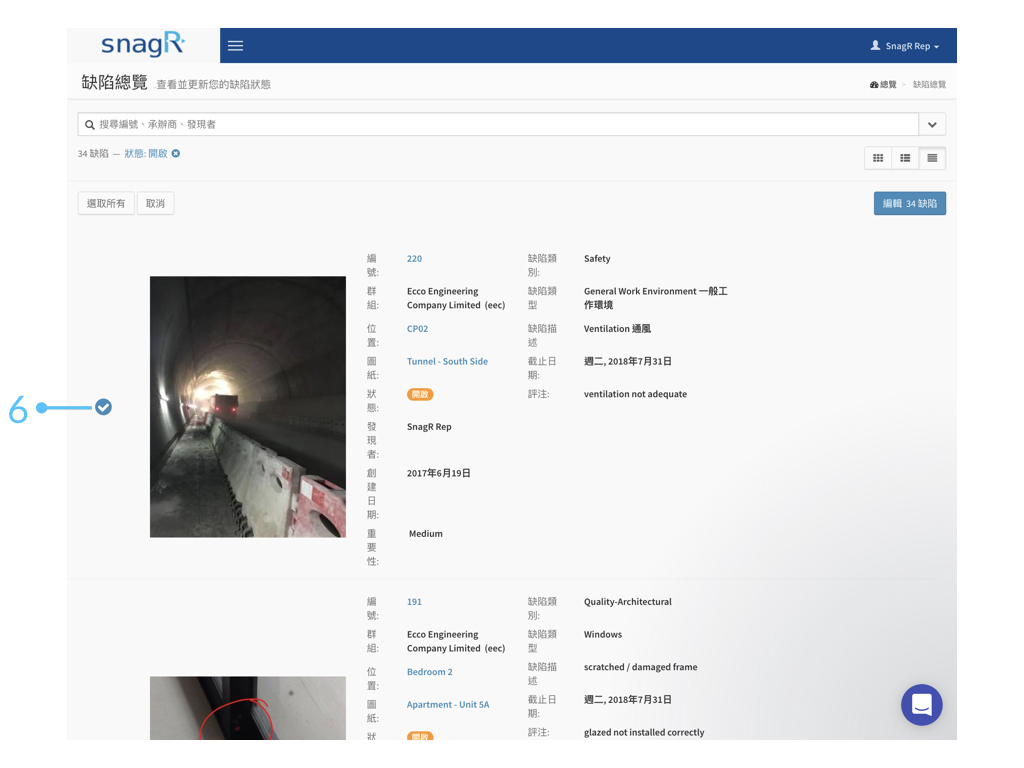The height and width of the screenshot is (768, 1024).
Task: Click the 'Medium' importance value
Action: 426,534
